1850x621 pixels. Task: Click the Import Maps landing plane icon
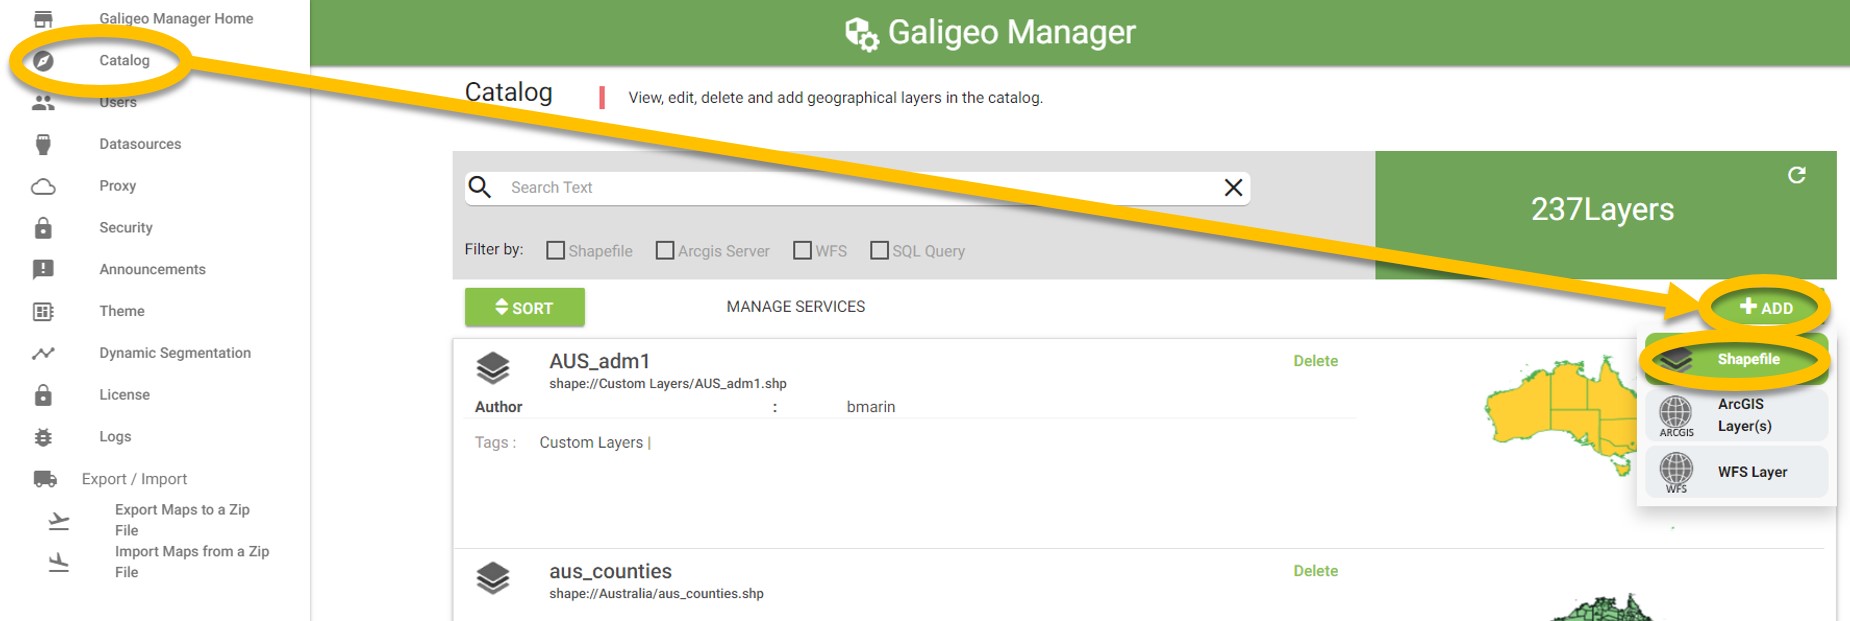[59, 563]
